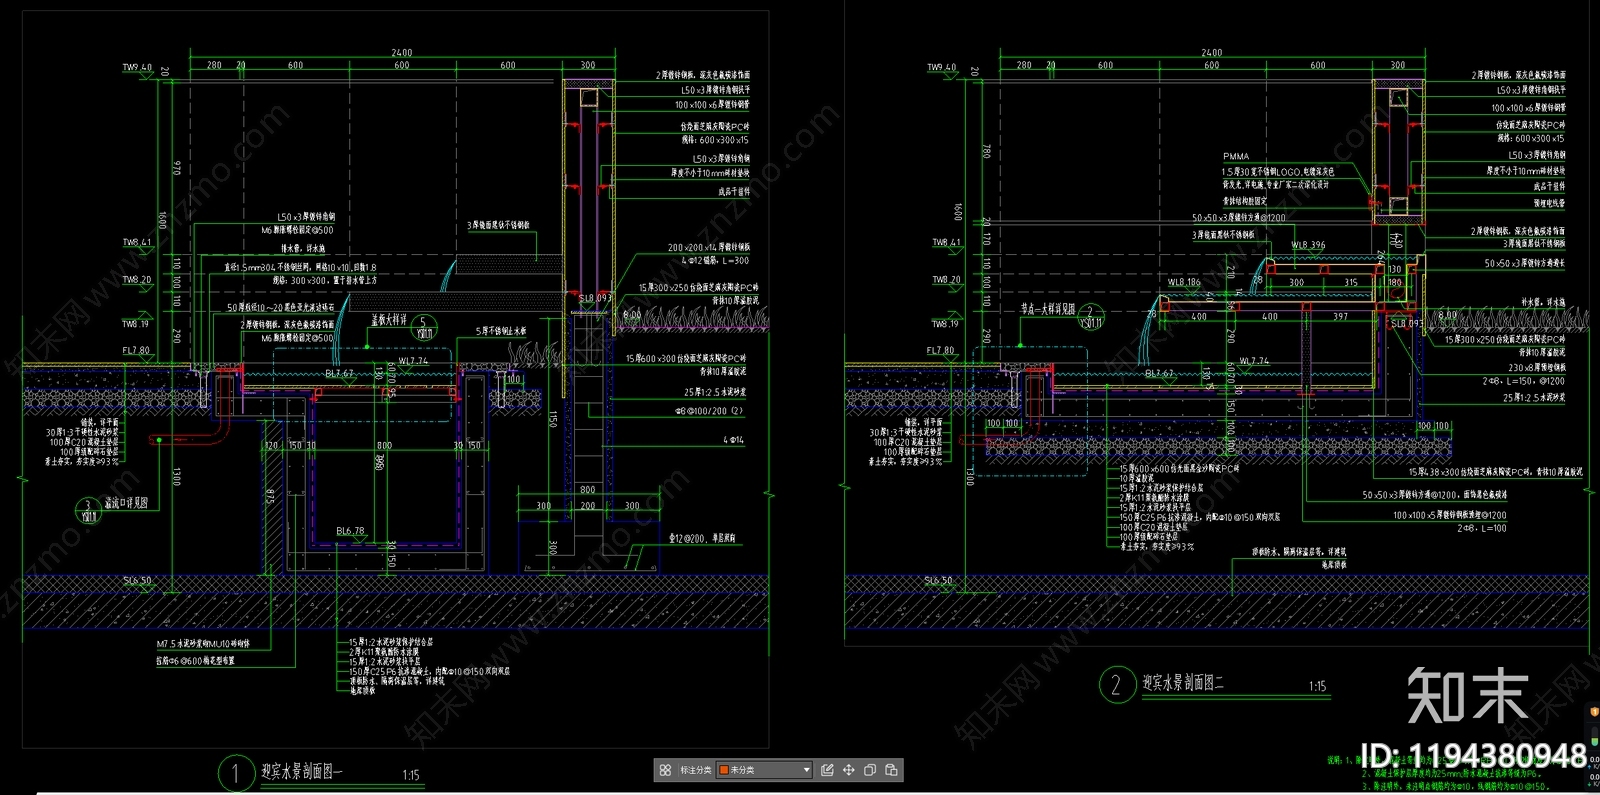The image size is (1600, 795).
Task: Select the WL8.396 label in right drawing
Action: coord(1308,244)
